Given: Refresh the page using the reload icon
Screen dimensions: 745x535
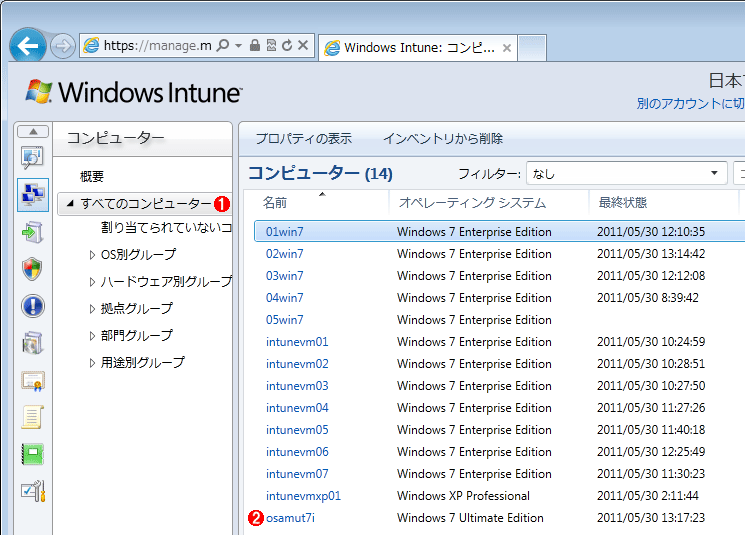Looking at the screenshot, I should pos(287,45).
